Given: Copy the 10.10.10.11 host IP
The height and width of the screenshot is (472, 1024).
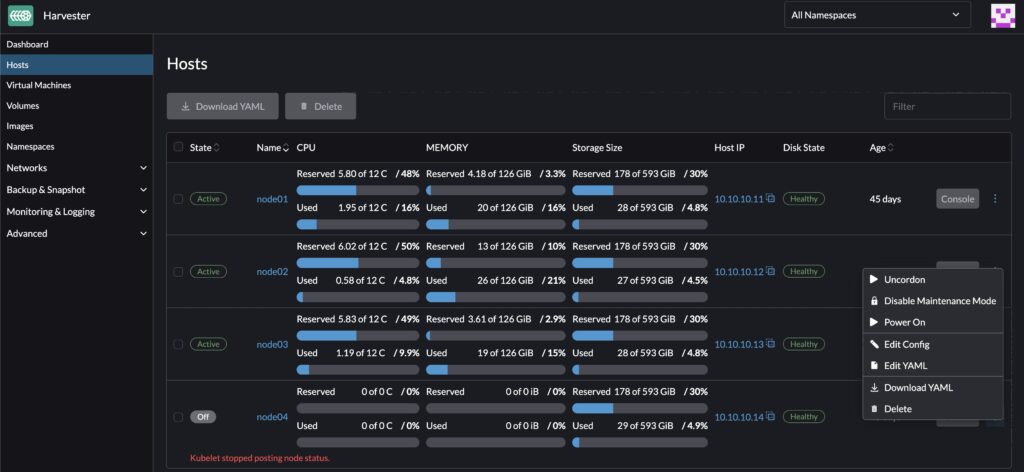Looking at the screenshot, I should [771, 199].
